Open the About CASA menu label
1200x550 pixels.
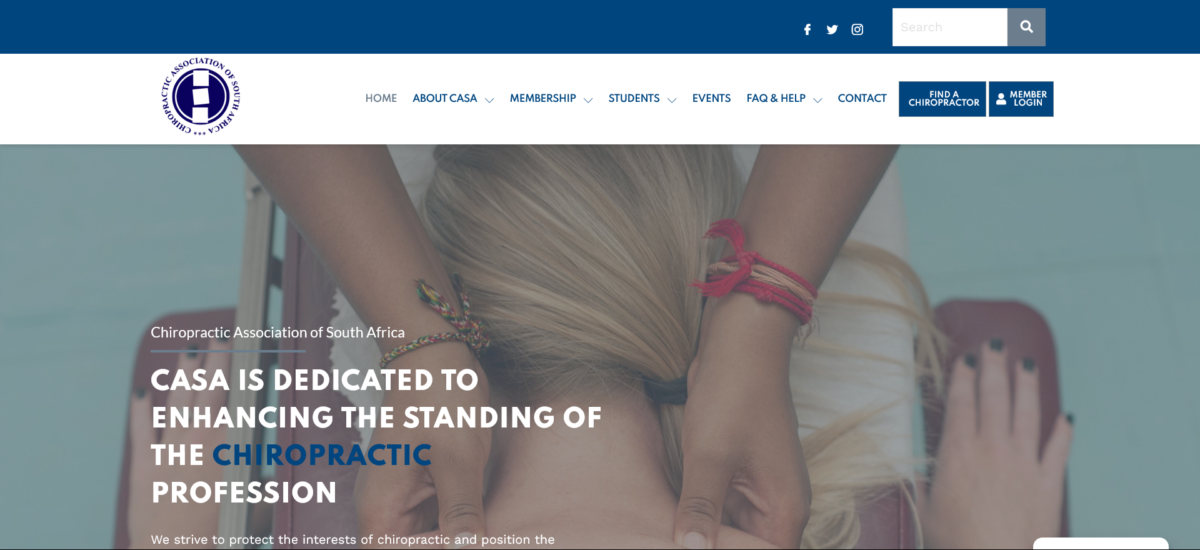445,98
